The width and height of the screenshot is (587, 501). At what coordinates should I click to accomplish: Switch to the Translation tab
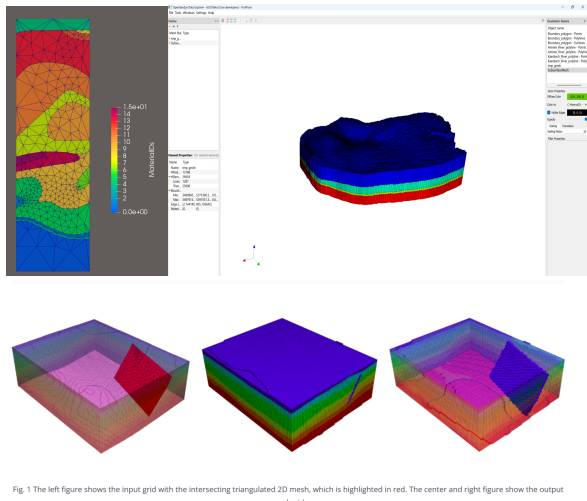(x=568, y=126)
